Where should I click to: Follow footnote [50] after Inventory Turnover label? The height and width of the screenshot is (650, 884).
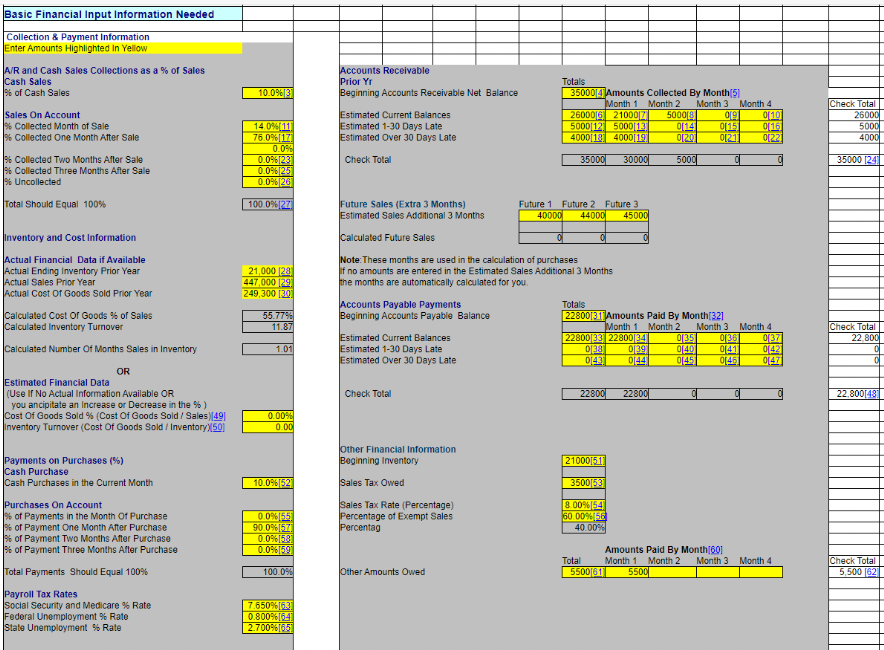[x=218, y=427]
